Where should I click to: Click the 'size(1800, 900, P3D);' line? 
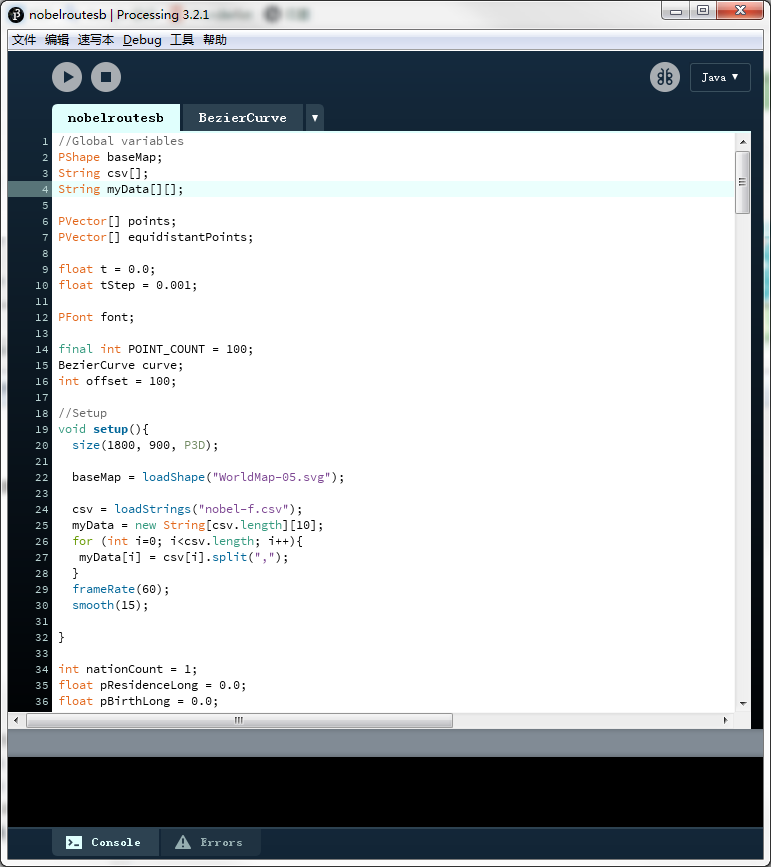click(145, 446)
